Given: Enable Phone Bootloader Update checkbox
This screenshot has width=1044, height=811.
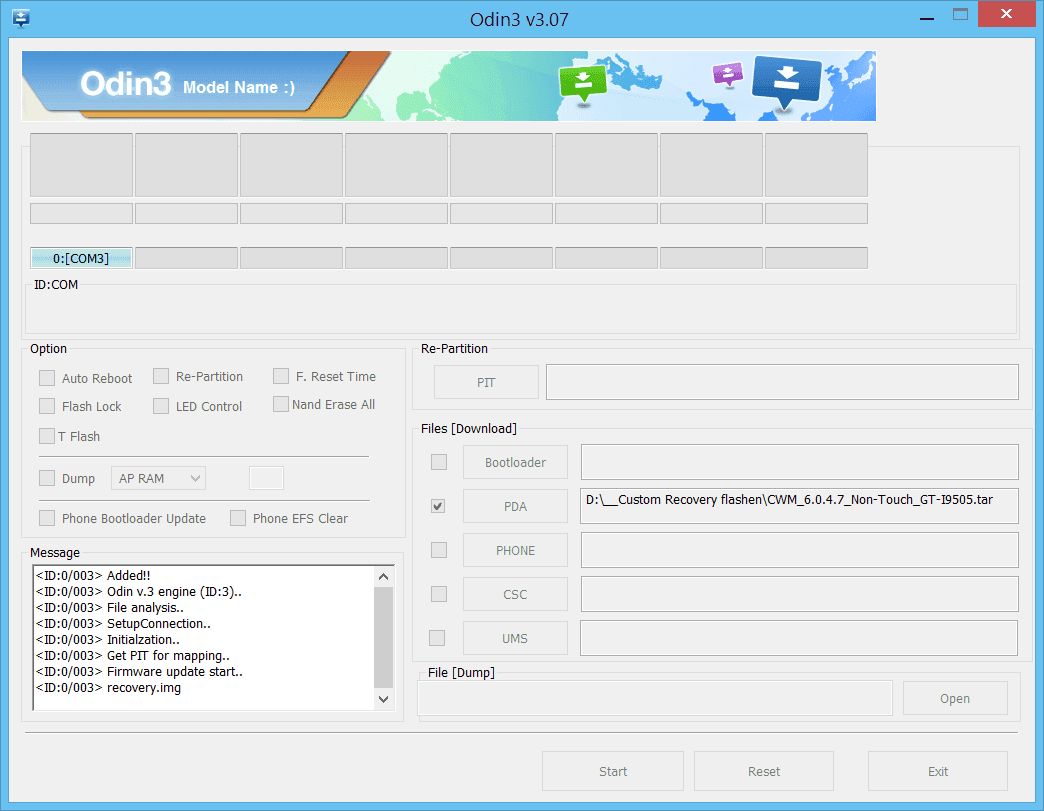Looking at the screenshot, I should pos(47,518).
